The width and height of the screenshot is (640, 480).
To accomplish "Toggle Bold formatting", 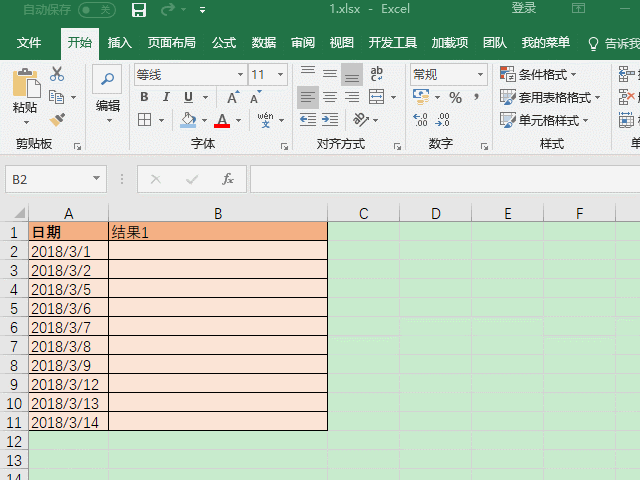I will click(x=144, y=97).
